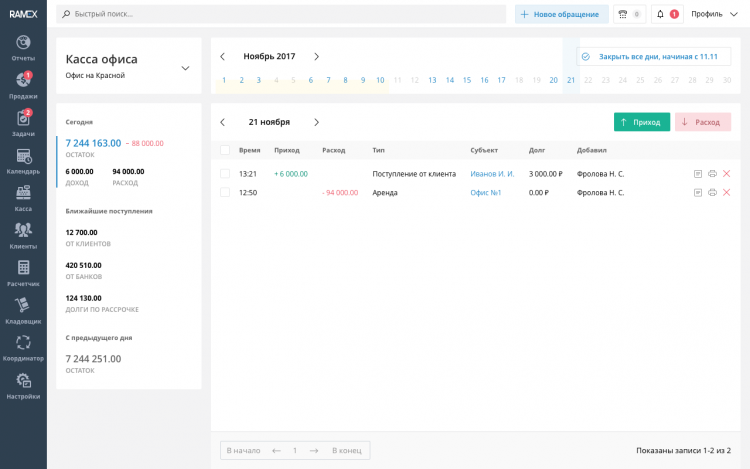Open the Расчетчик calculator in sidebar
Viewport: 750px width, 469px height.
pos(23,273)
